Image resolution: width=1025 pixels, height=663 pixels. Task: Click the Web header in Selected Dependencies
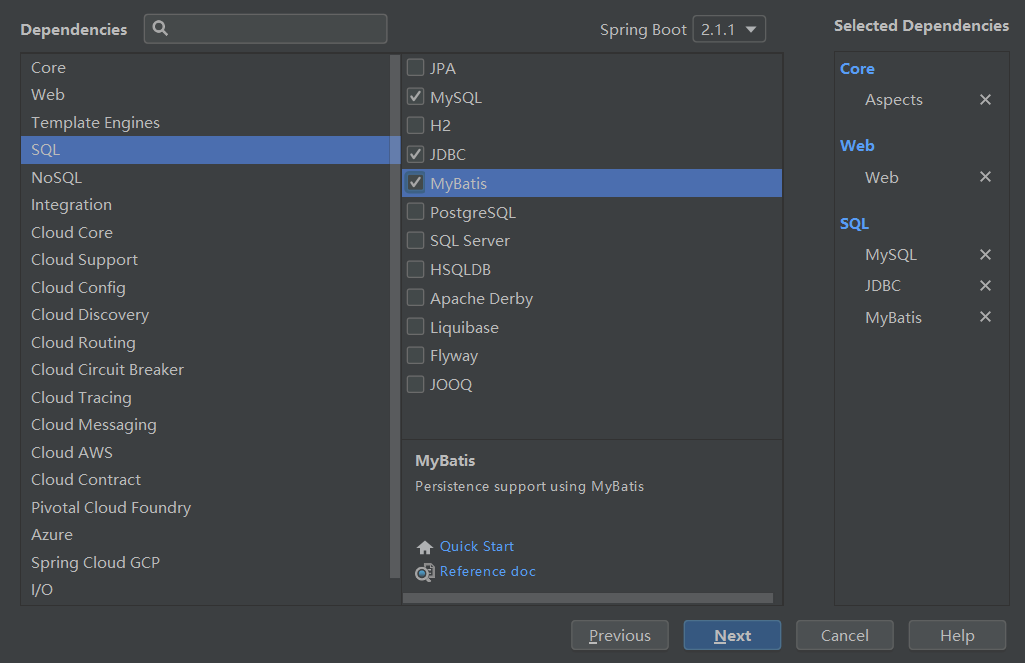coord(857,146)
